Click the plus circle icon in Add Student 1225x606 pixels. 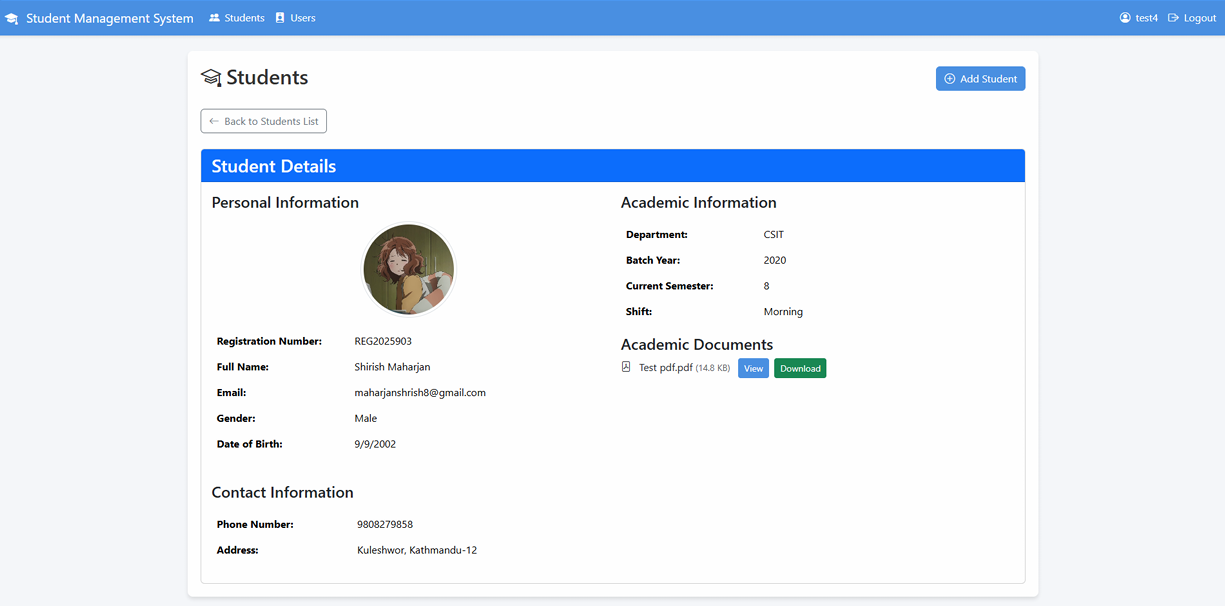point(950,79)
